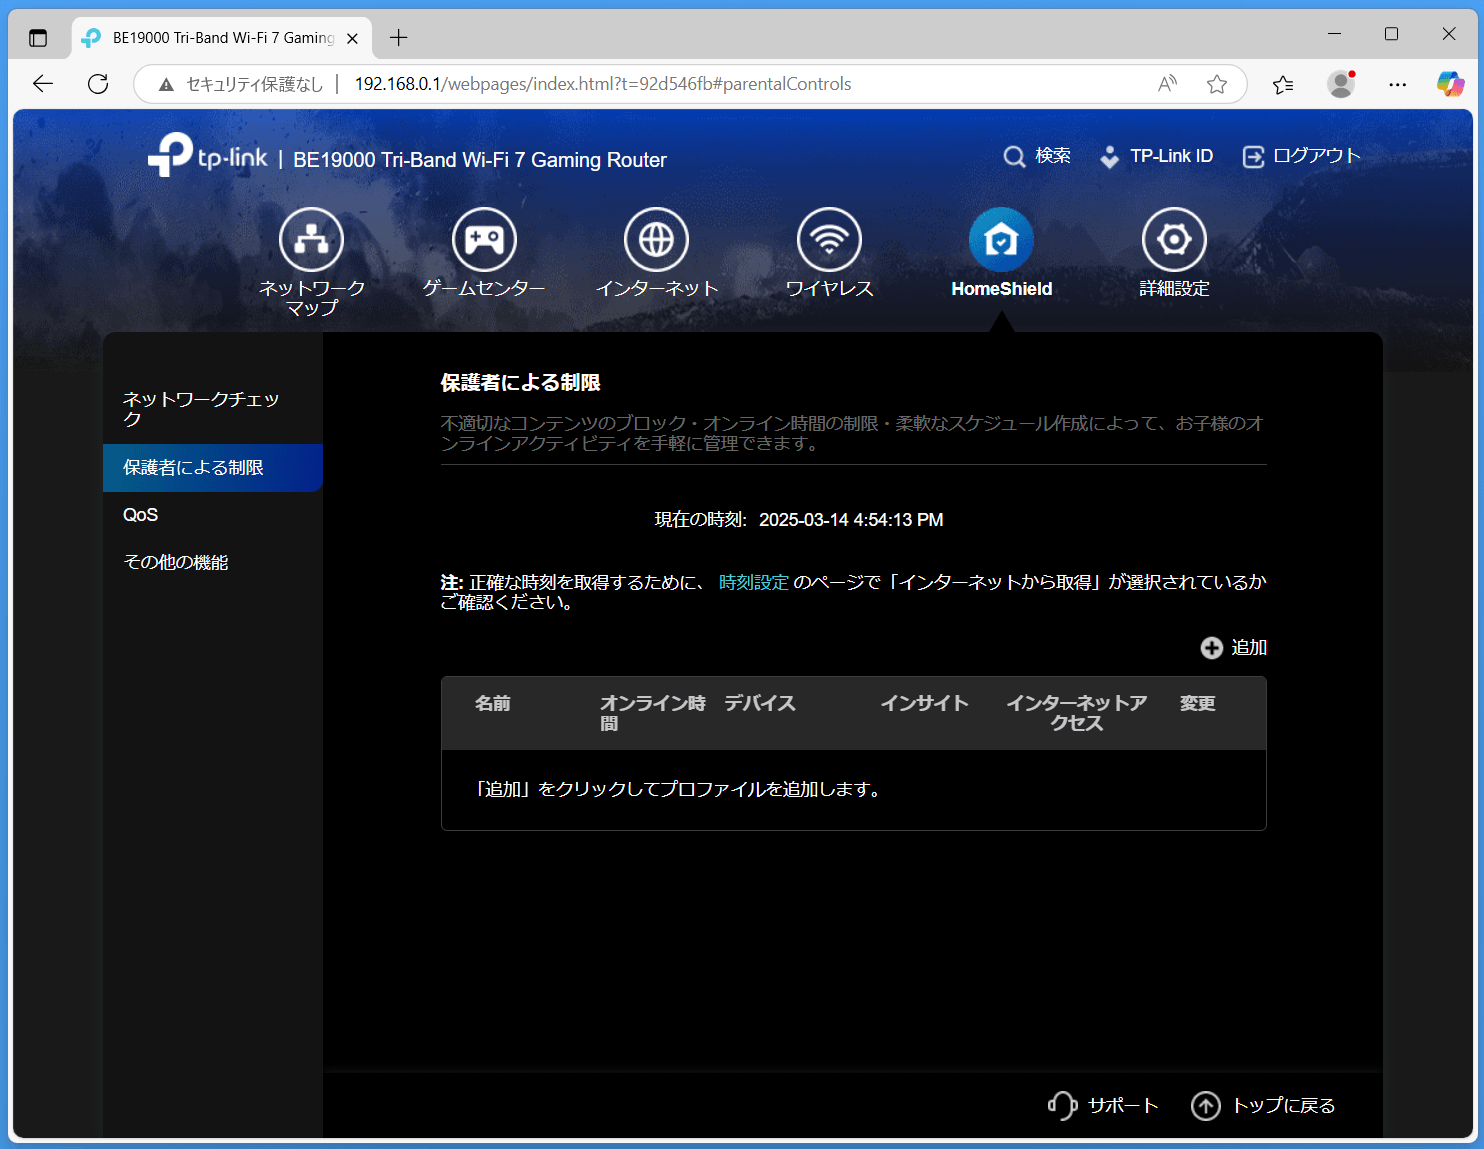Image resolution: width=1484 pixels, height=1149 pixels.
Task: Click ログアウト to log out
Action: click(1301, 156)
